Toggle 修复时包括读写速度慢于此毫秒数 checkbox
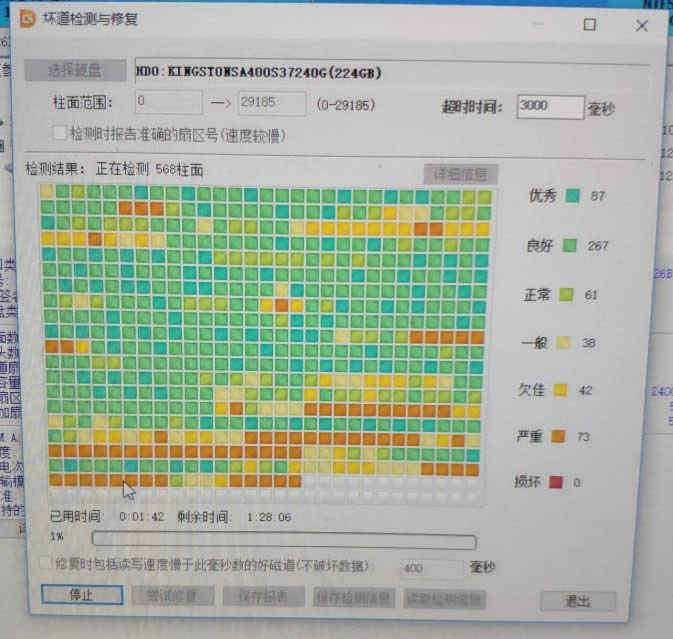The height and width of the screenshot is (639, 673). tap(45, 562)
